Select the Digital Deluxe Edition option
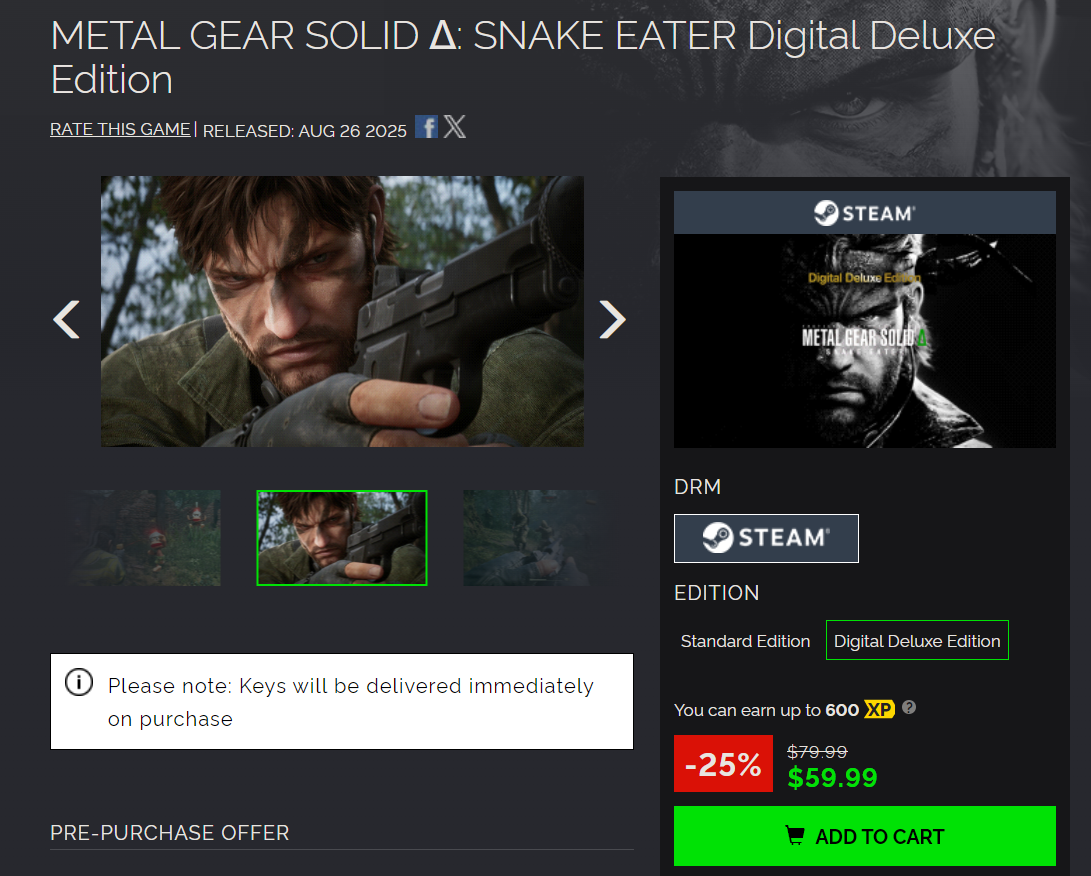This screenshot has width=1091, height=876. point(917,641)
